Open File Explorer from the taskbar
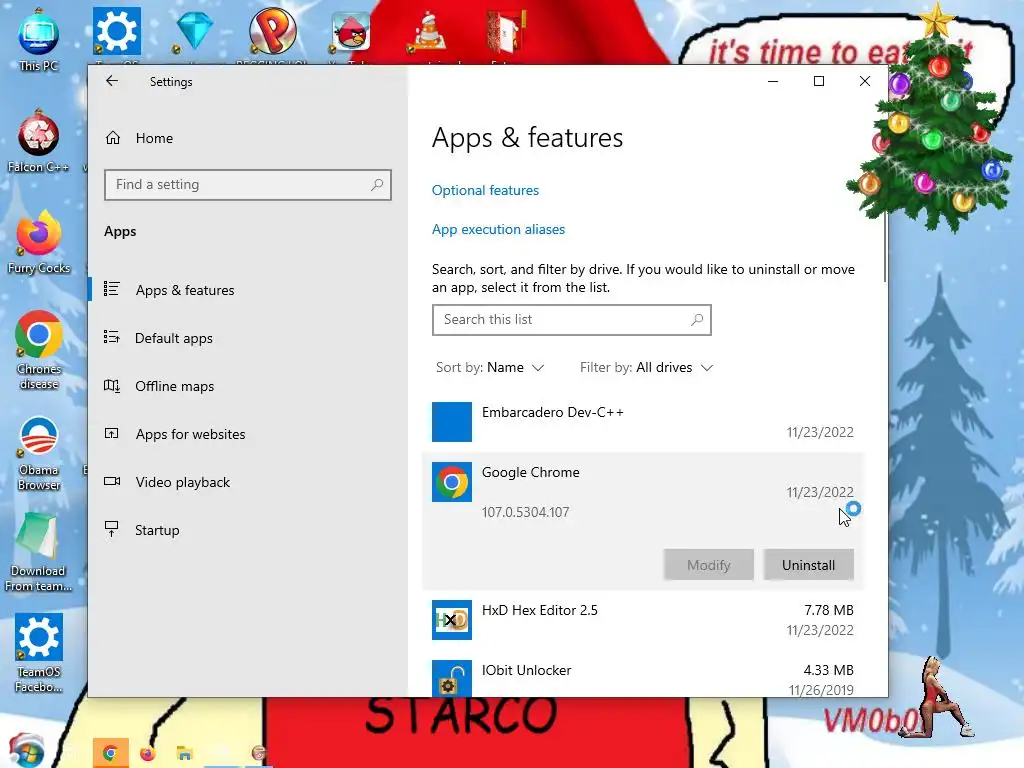Image resolution: width=1024 pixels, height=768 pixels. (184, 754)
